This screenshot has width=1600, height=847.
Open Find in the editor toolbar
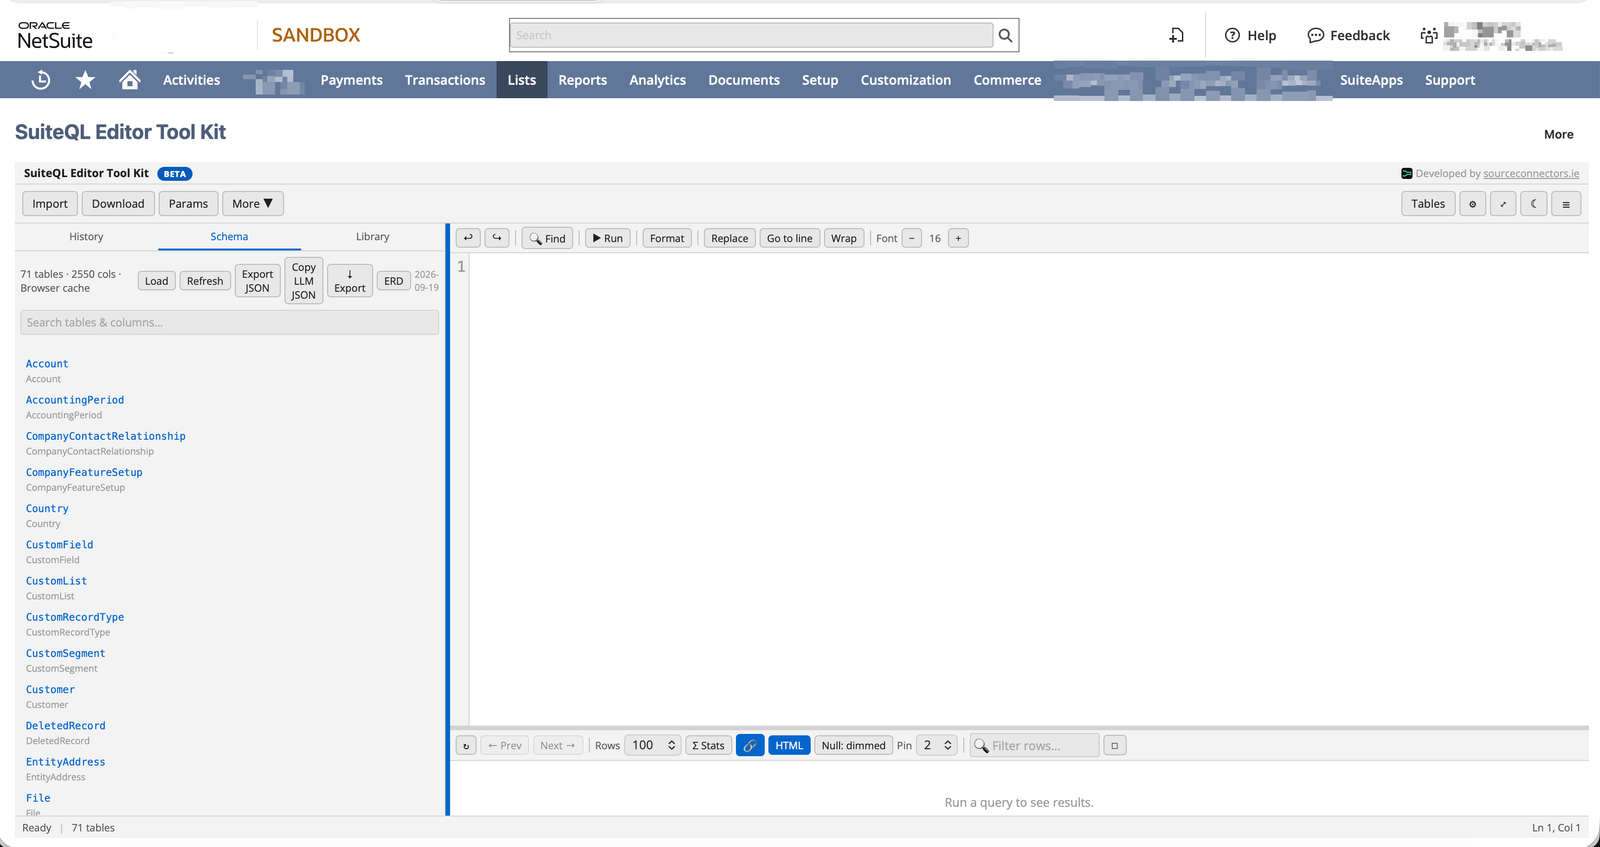click(547, 238)
